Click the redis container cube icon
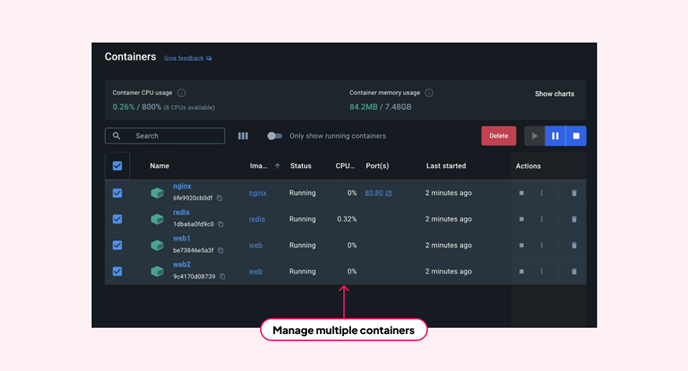This screenshot has height=371, width=688. click(157, 219)
